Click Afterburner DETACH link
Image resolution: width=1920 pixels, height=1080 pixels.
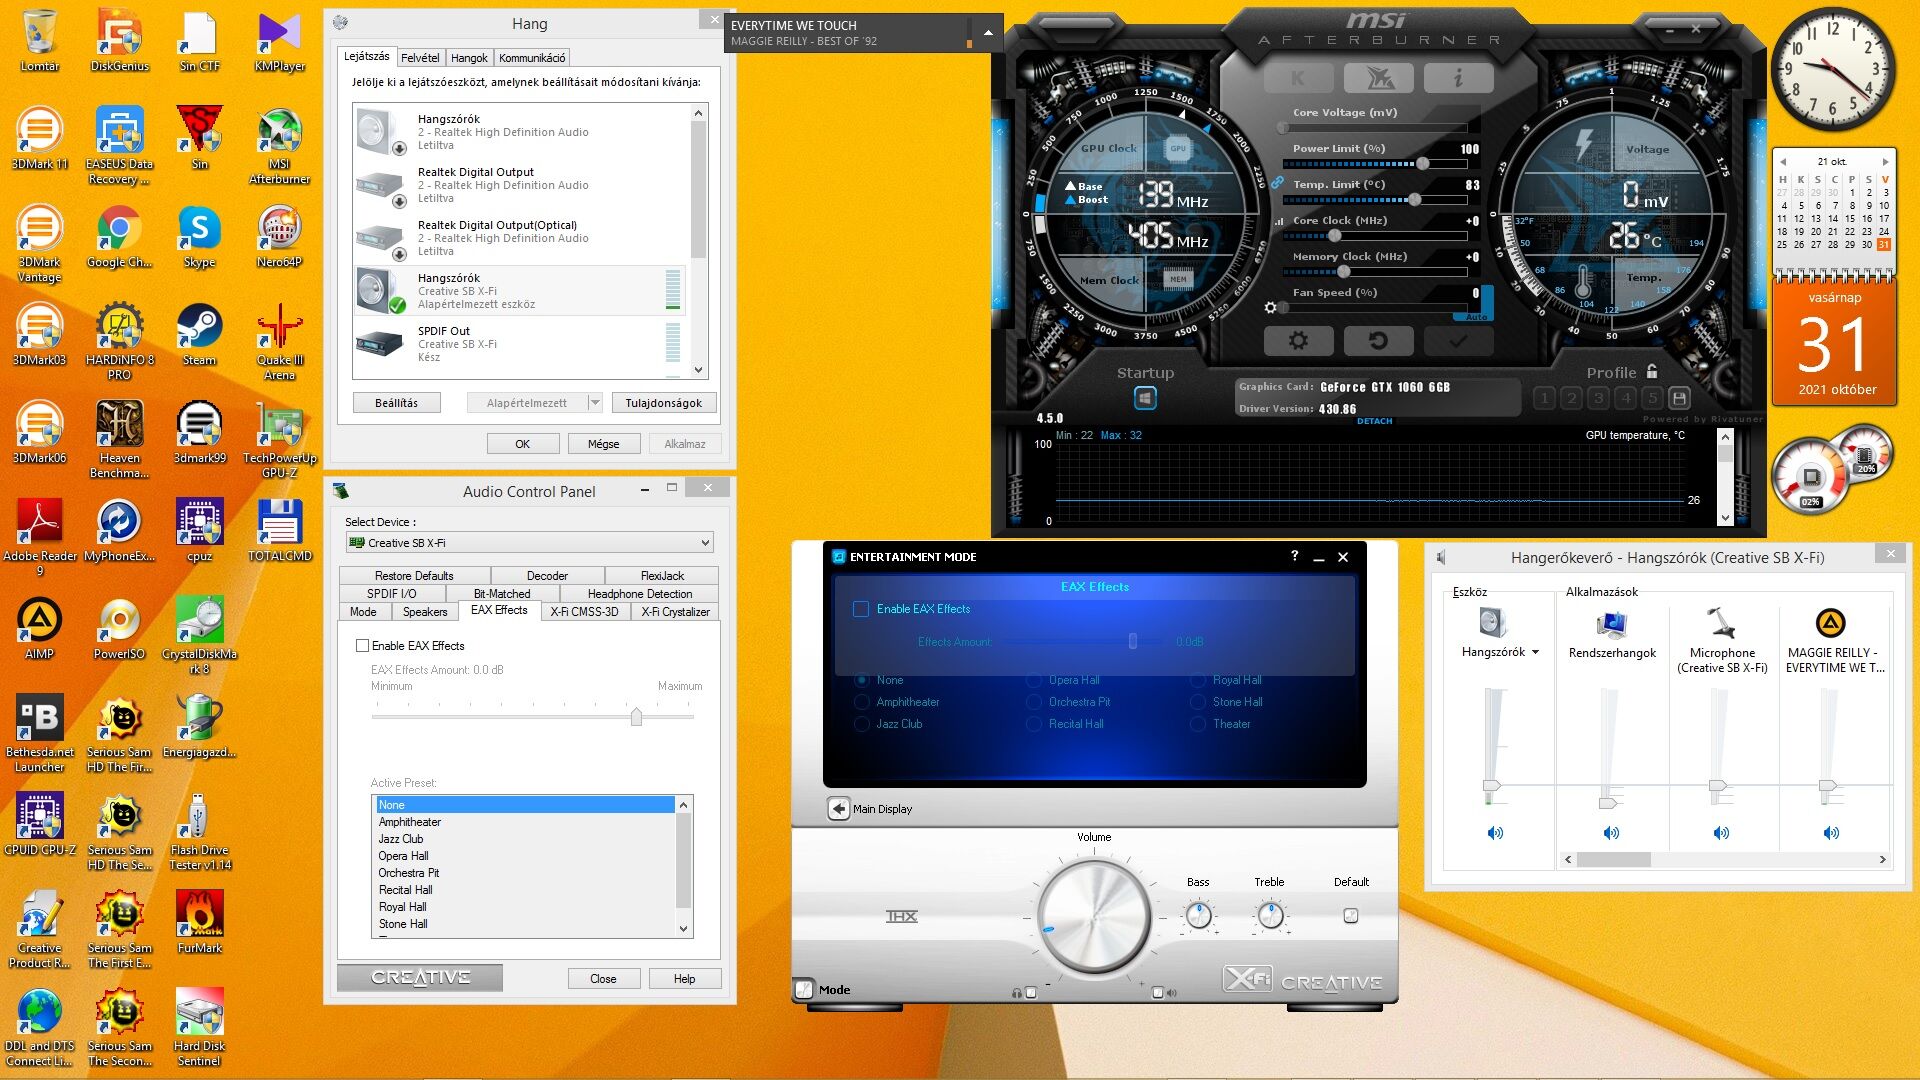point(1374,421)
